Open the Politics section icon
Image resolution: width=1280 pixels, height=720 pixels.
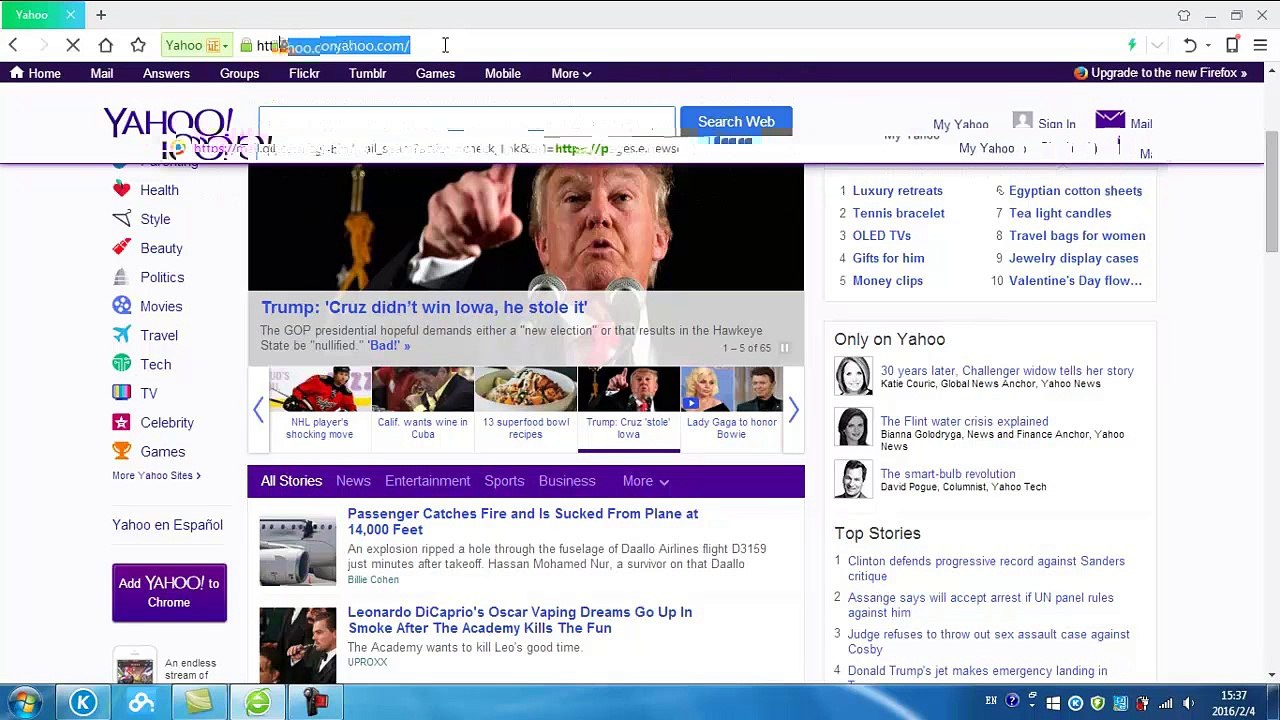click(x=122, y=277)
